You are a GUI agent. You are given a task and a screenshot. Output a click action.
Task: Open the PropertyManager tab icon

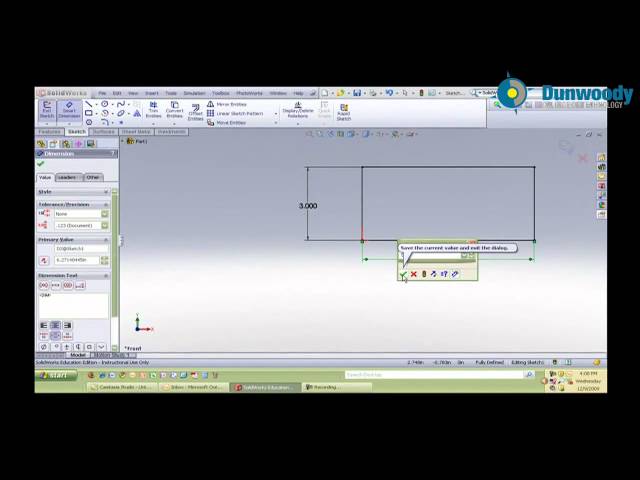click(53, 144)
